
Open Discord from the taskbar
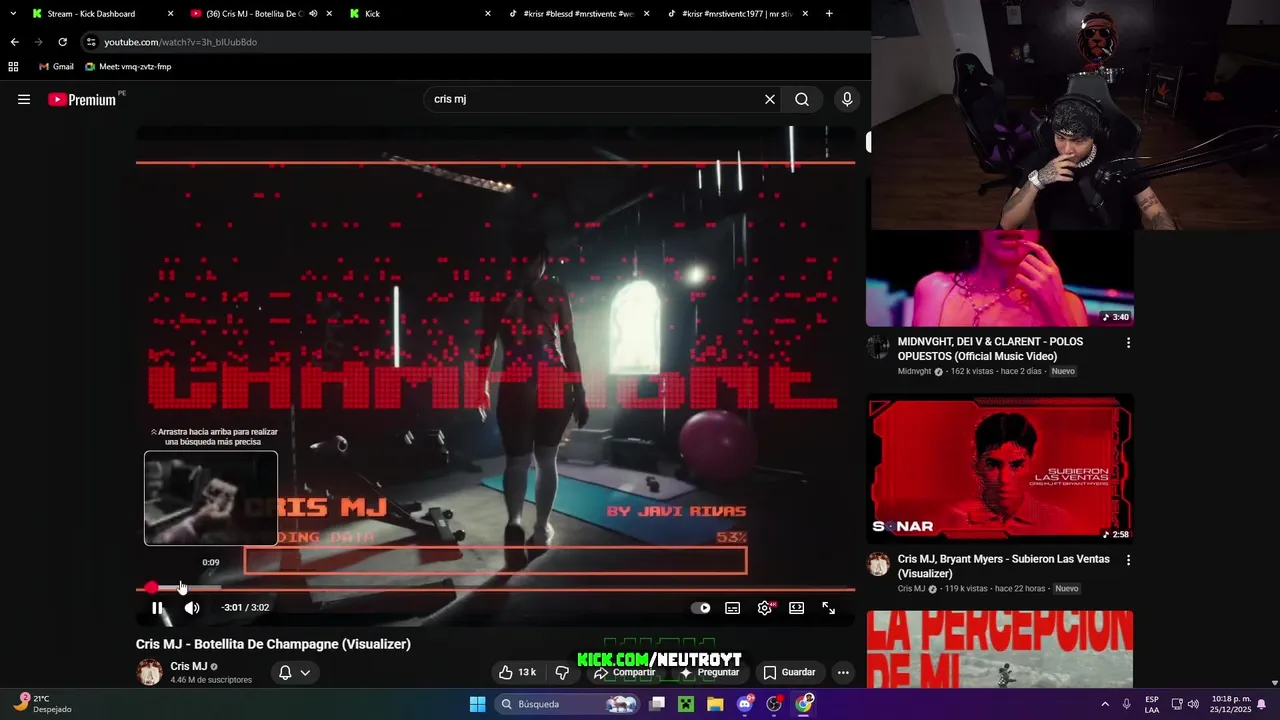(x=745, y=704)
